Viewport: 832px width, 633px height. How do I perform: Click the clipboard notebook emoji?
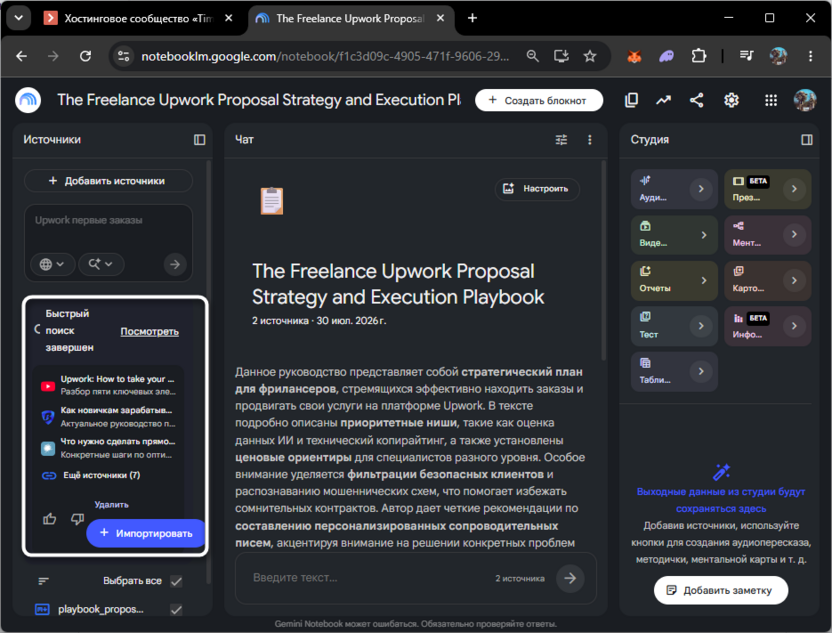(272, 201)
